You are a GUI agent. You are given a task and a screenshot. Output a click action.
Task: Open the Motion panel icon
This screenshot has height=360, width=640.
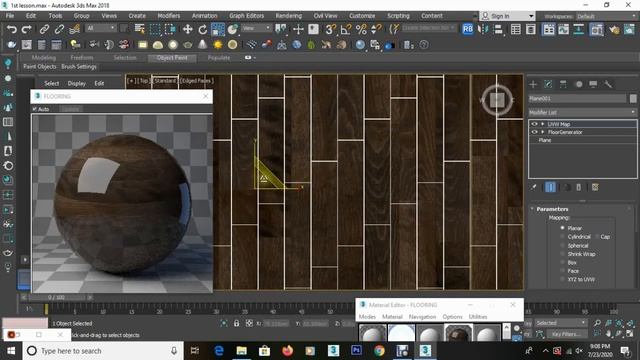tap(578, 84)
